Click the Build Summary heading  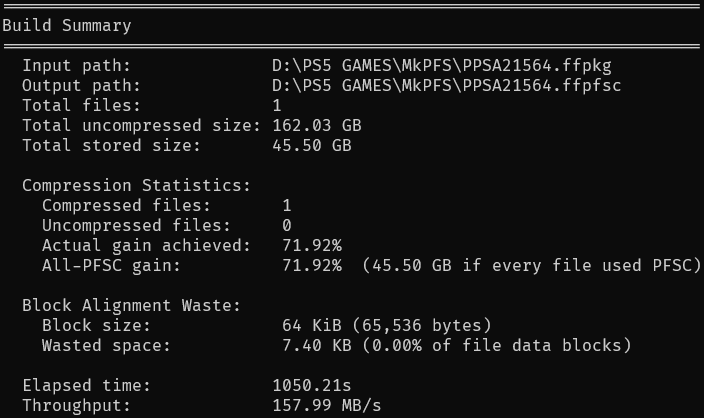[x=67, y=26]
